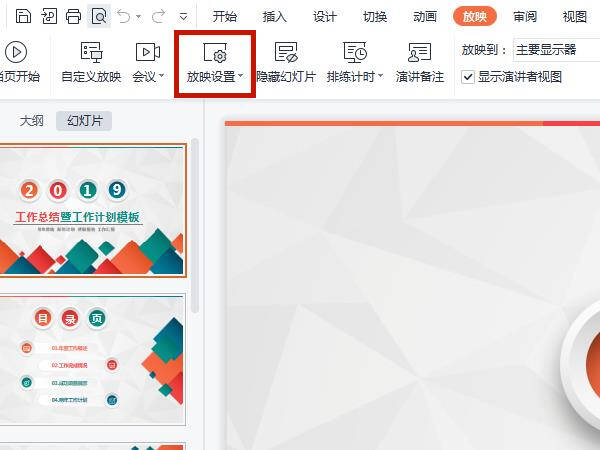The width and height of the screenshot is (600, 450).
Task: Switch to 大纲 outline pane tab
Action: pyautogui.click(x=32, y=121)
